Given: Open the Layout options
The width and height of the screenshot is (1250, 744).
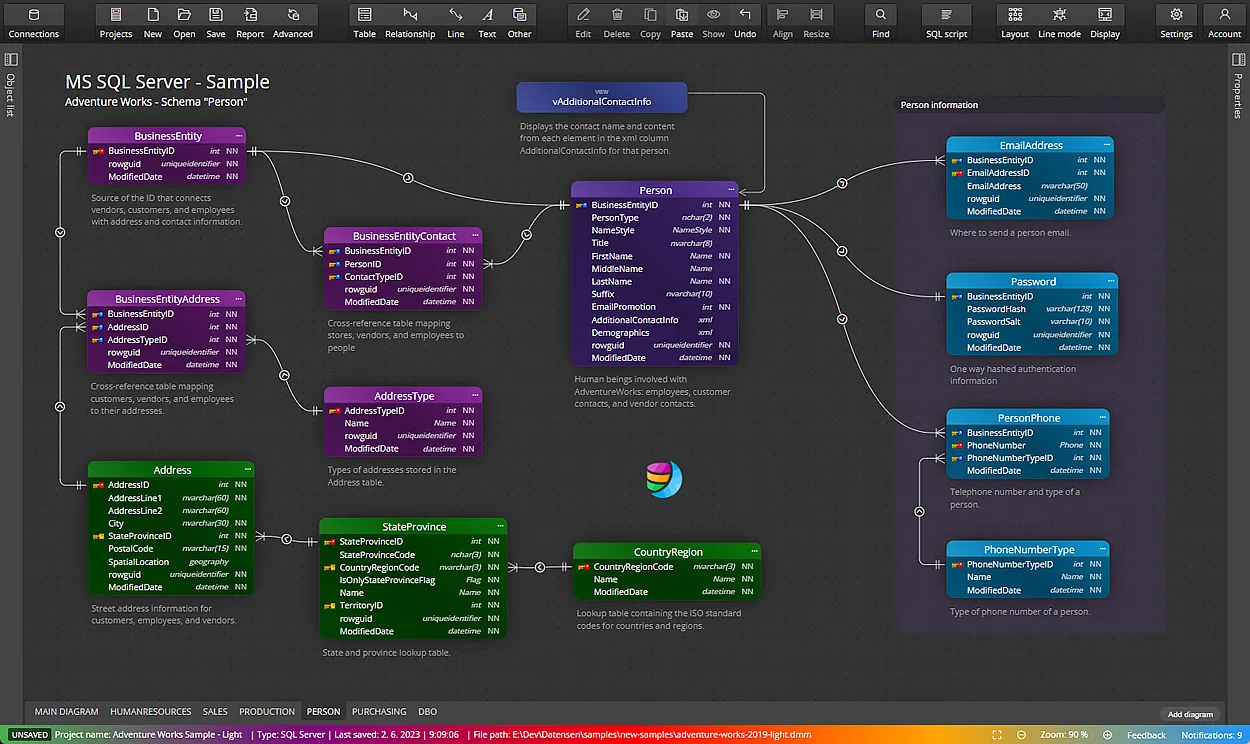Looking at the screenshot, I should [x=1015, y=23].
